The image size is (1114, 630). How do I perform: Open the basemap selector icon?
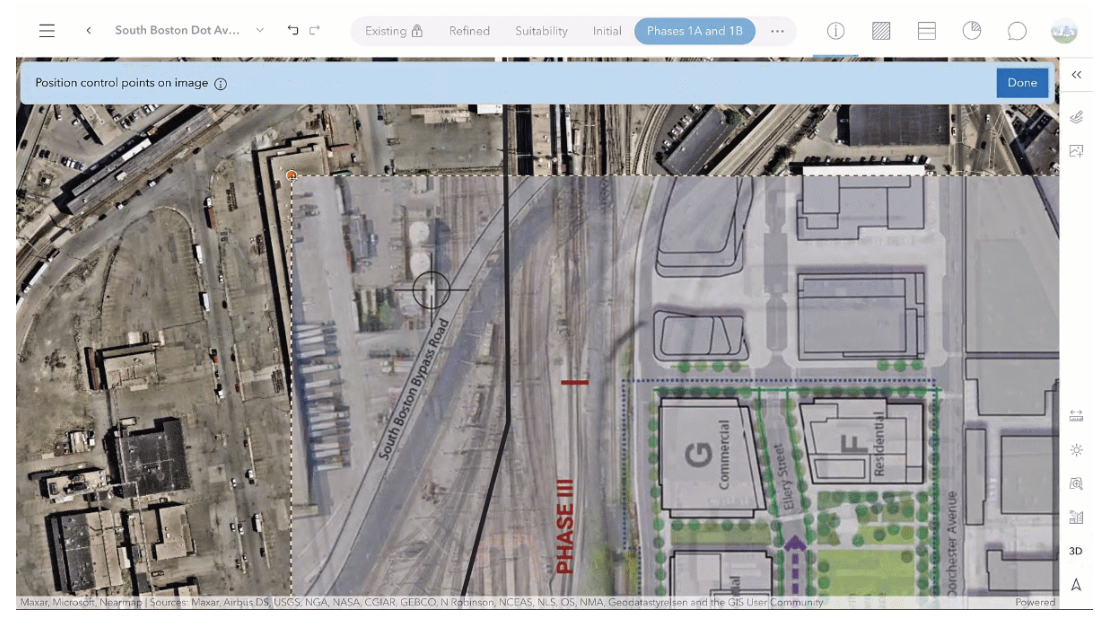[881, 30]
